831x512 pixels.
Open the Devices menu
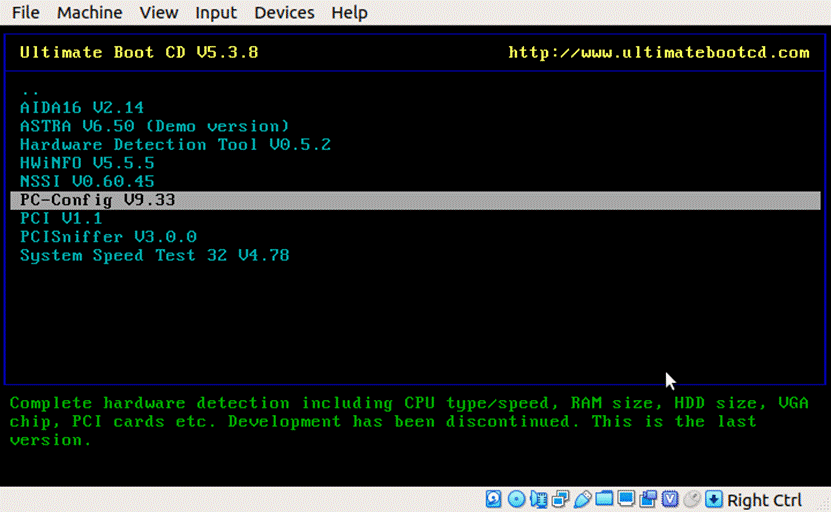[x=284, y=12]
